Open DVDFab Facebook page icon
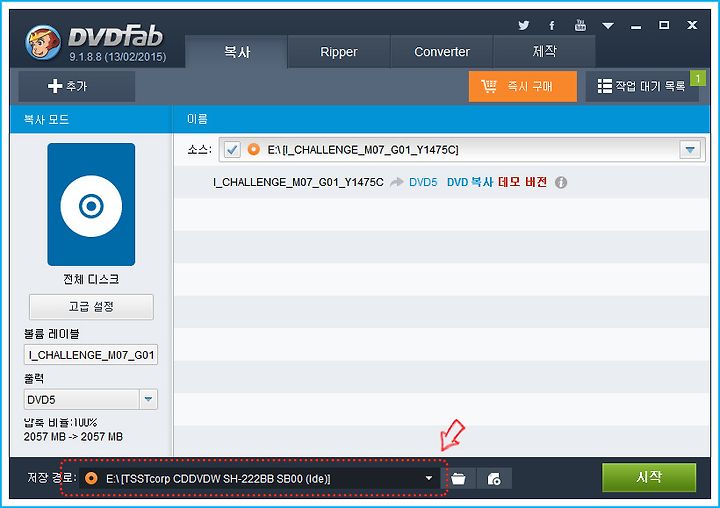 551,25
